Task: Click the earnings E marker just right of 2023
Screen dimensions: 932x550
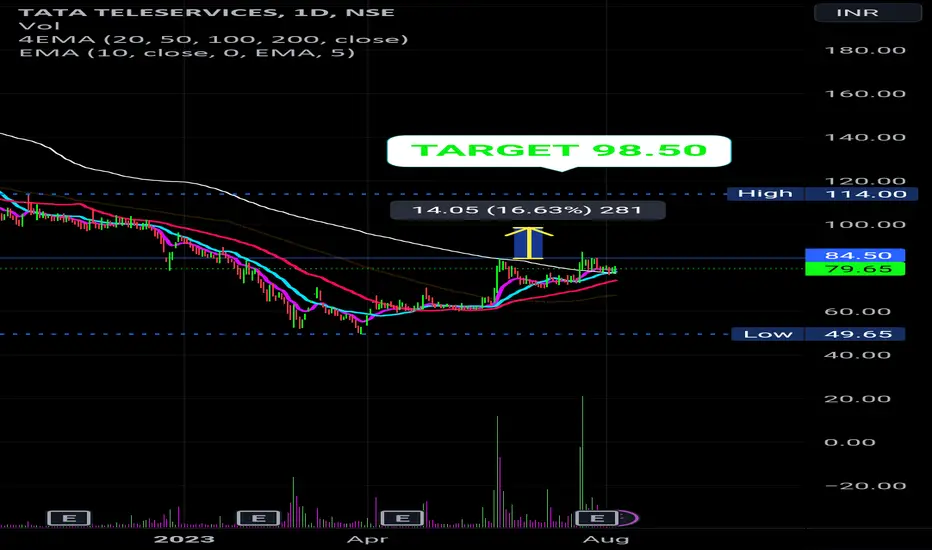Action: point(259,518)
